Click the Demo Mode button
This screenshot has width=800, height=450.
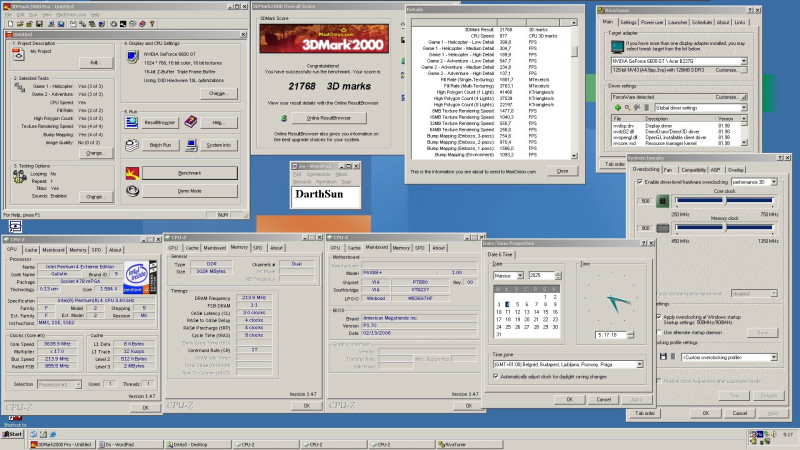(189, 191)
